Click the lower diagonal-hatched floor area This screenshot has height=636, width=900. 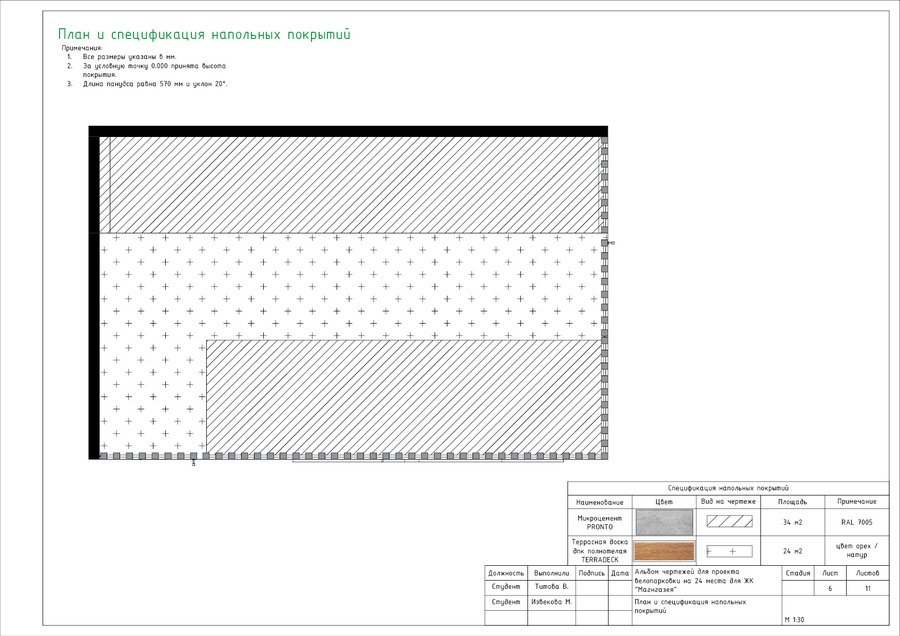tap(404, 396)
